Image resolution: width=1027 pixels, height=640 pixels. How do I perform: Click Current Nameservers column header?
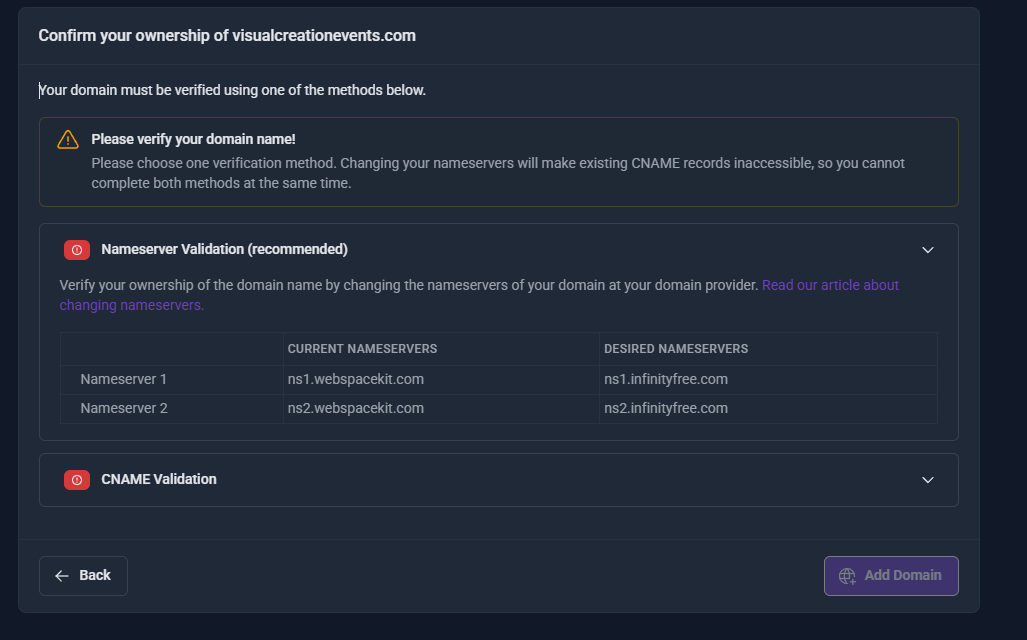coord(362,349)
